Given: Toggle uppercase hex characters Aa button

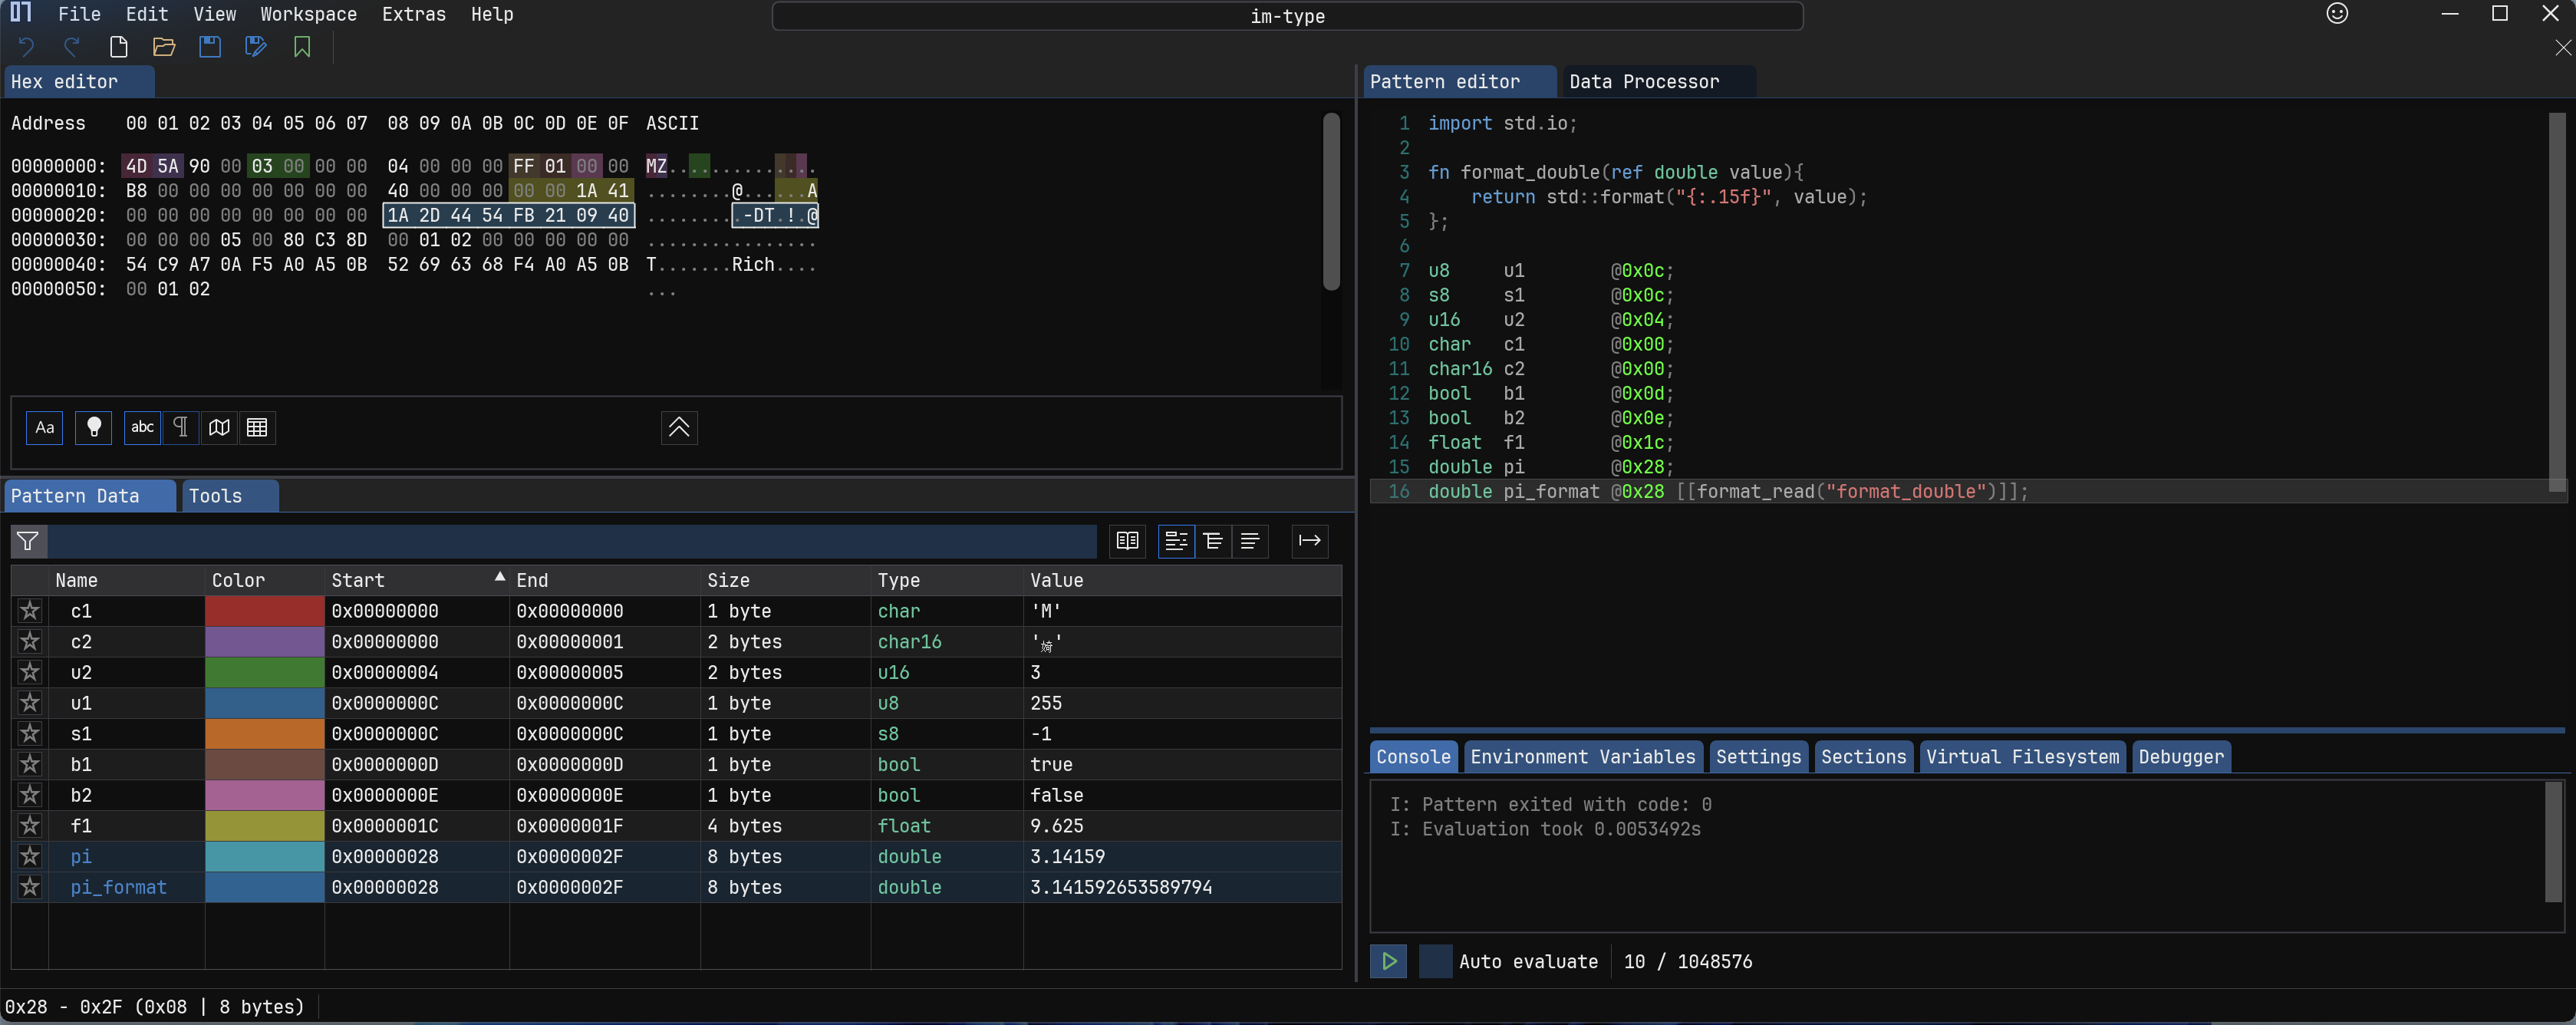Looking at the screenshot, I should [45, 428].
